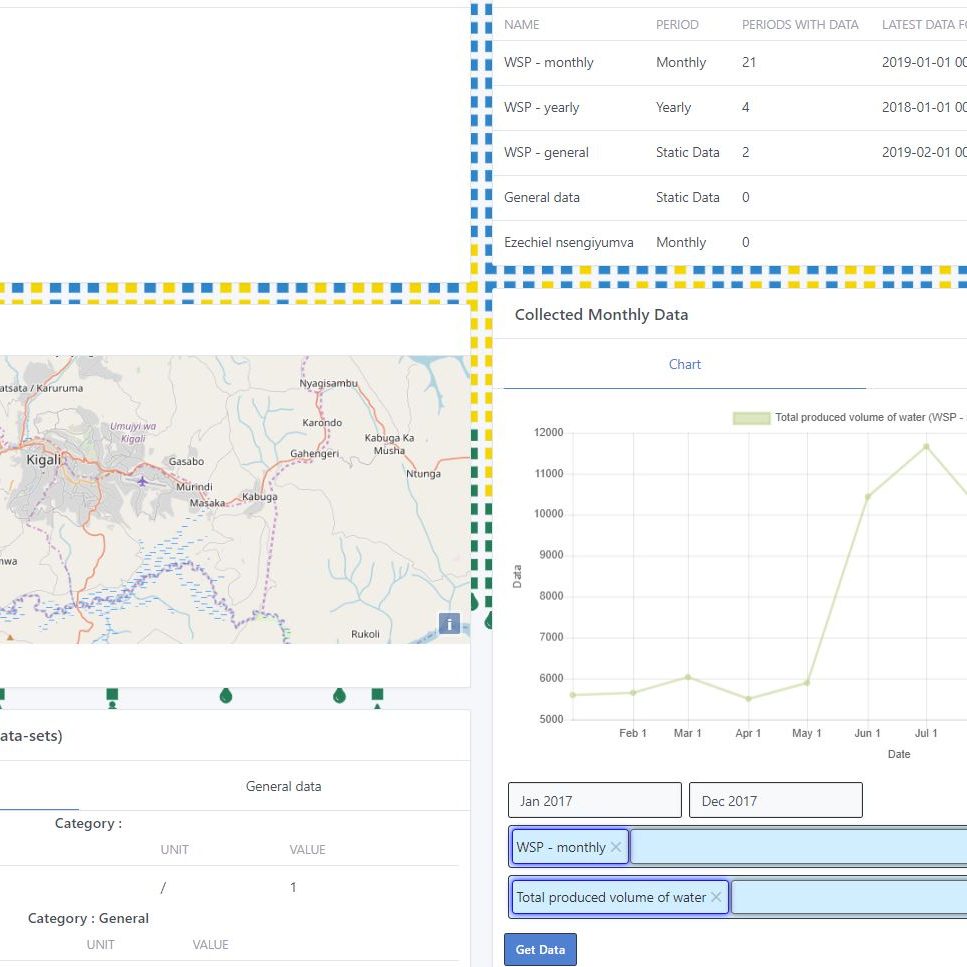The height and width of the screenshot is (967, 967).
Task: Select the WSP - general table row
Action: (x=546, y=153)
